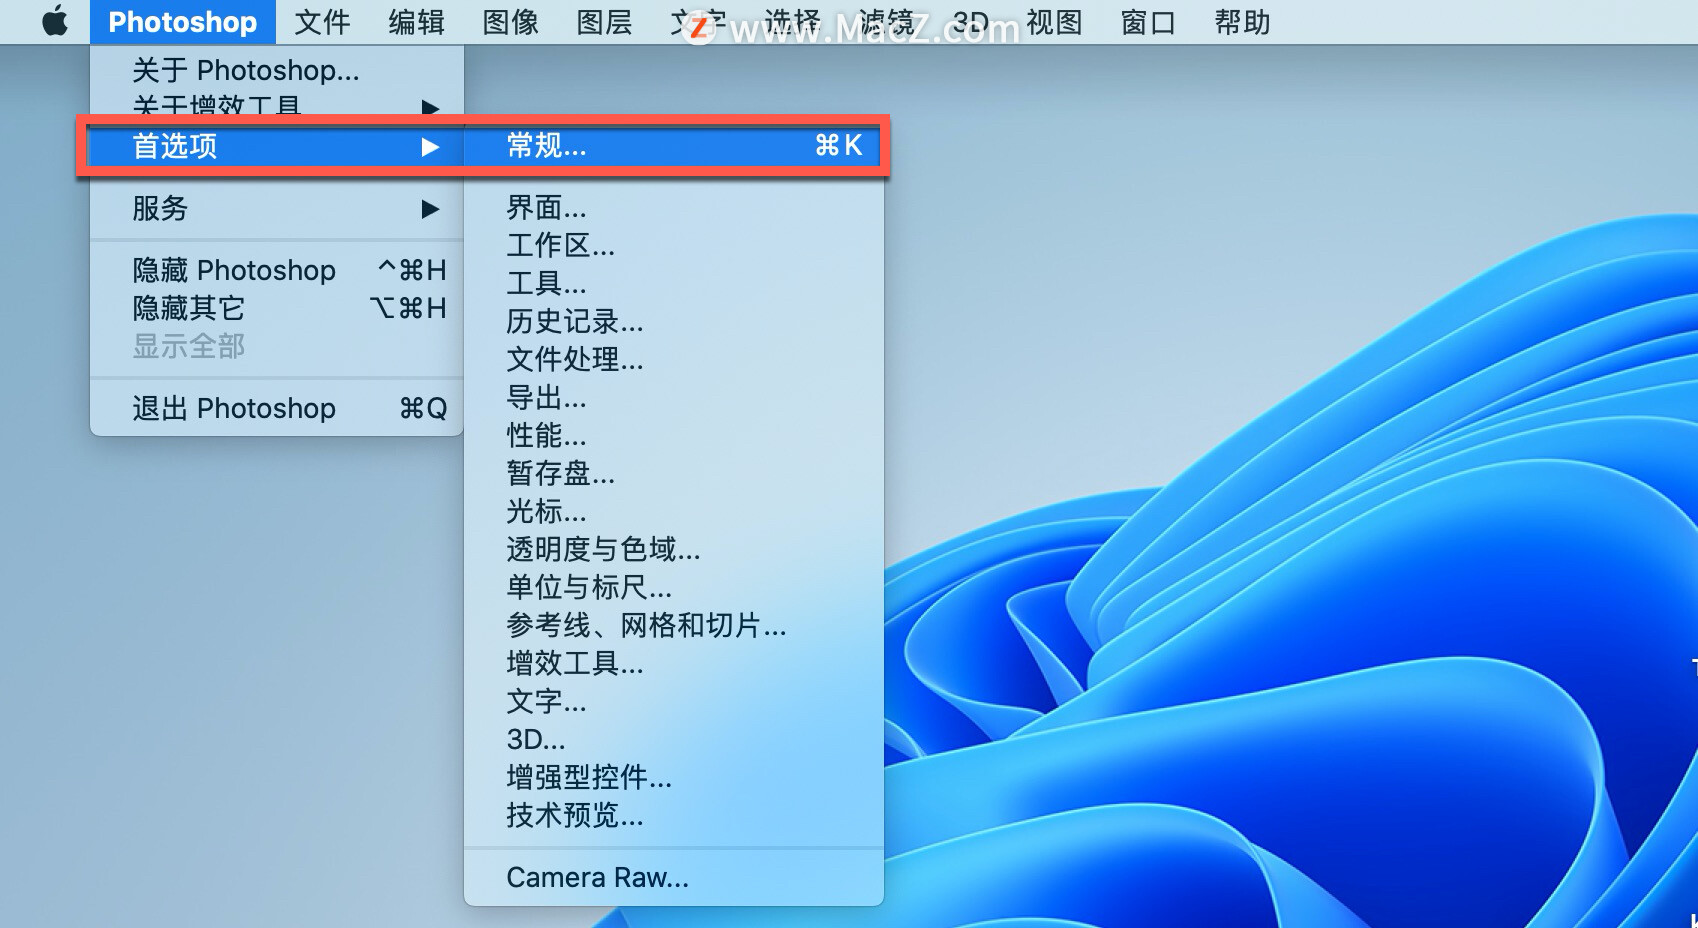Open 文件处理... preferences
This screenshot has height=928, width=1698.
coord(674,360)
